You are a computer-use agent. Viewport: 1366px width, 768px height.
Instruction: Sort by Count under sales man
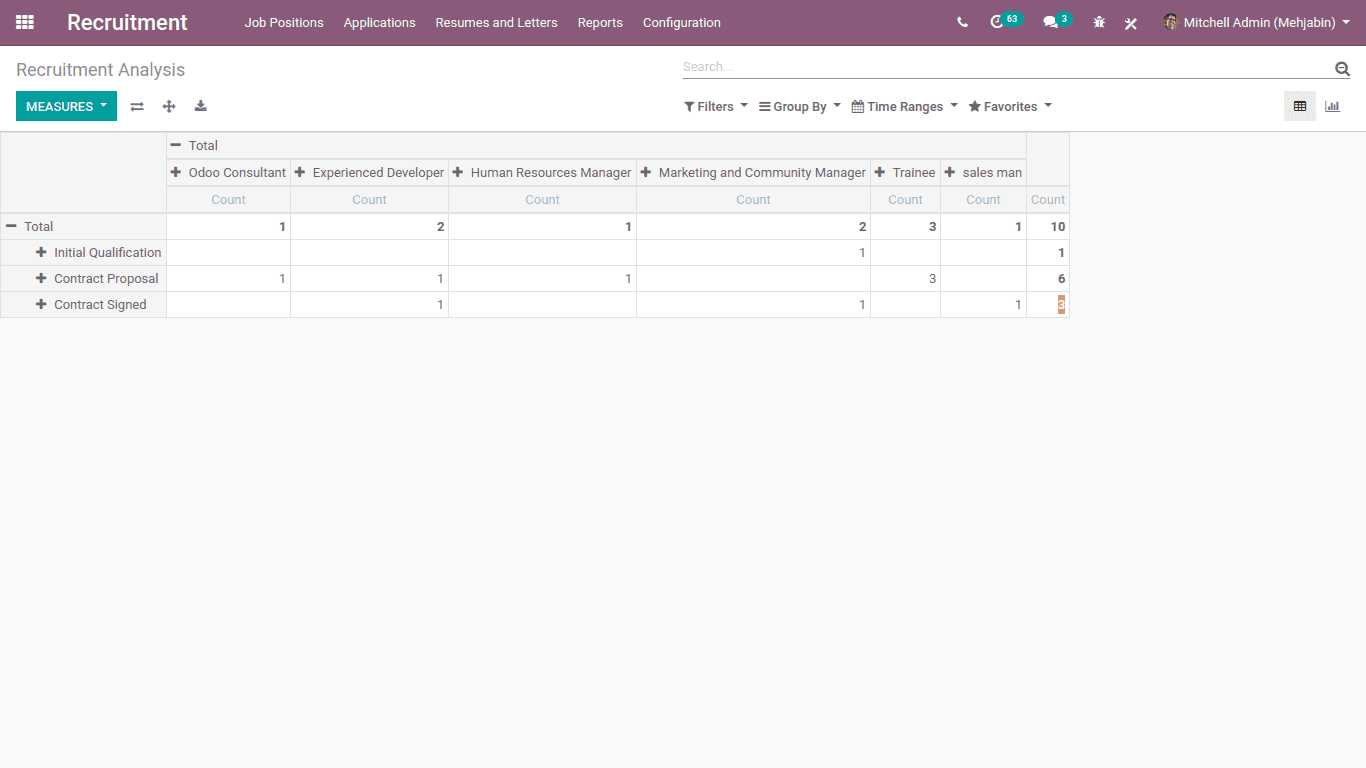pos(983,199)
